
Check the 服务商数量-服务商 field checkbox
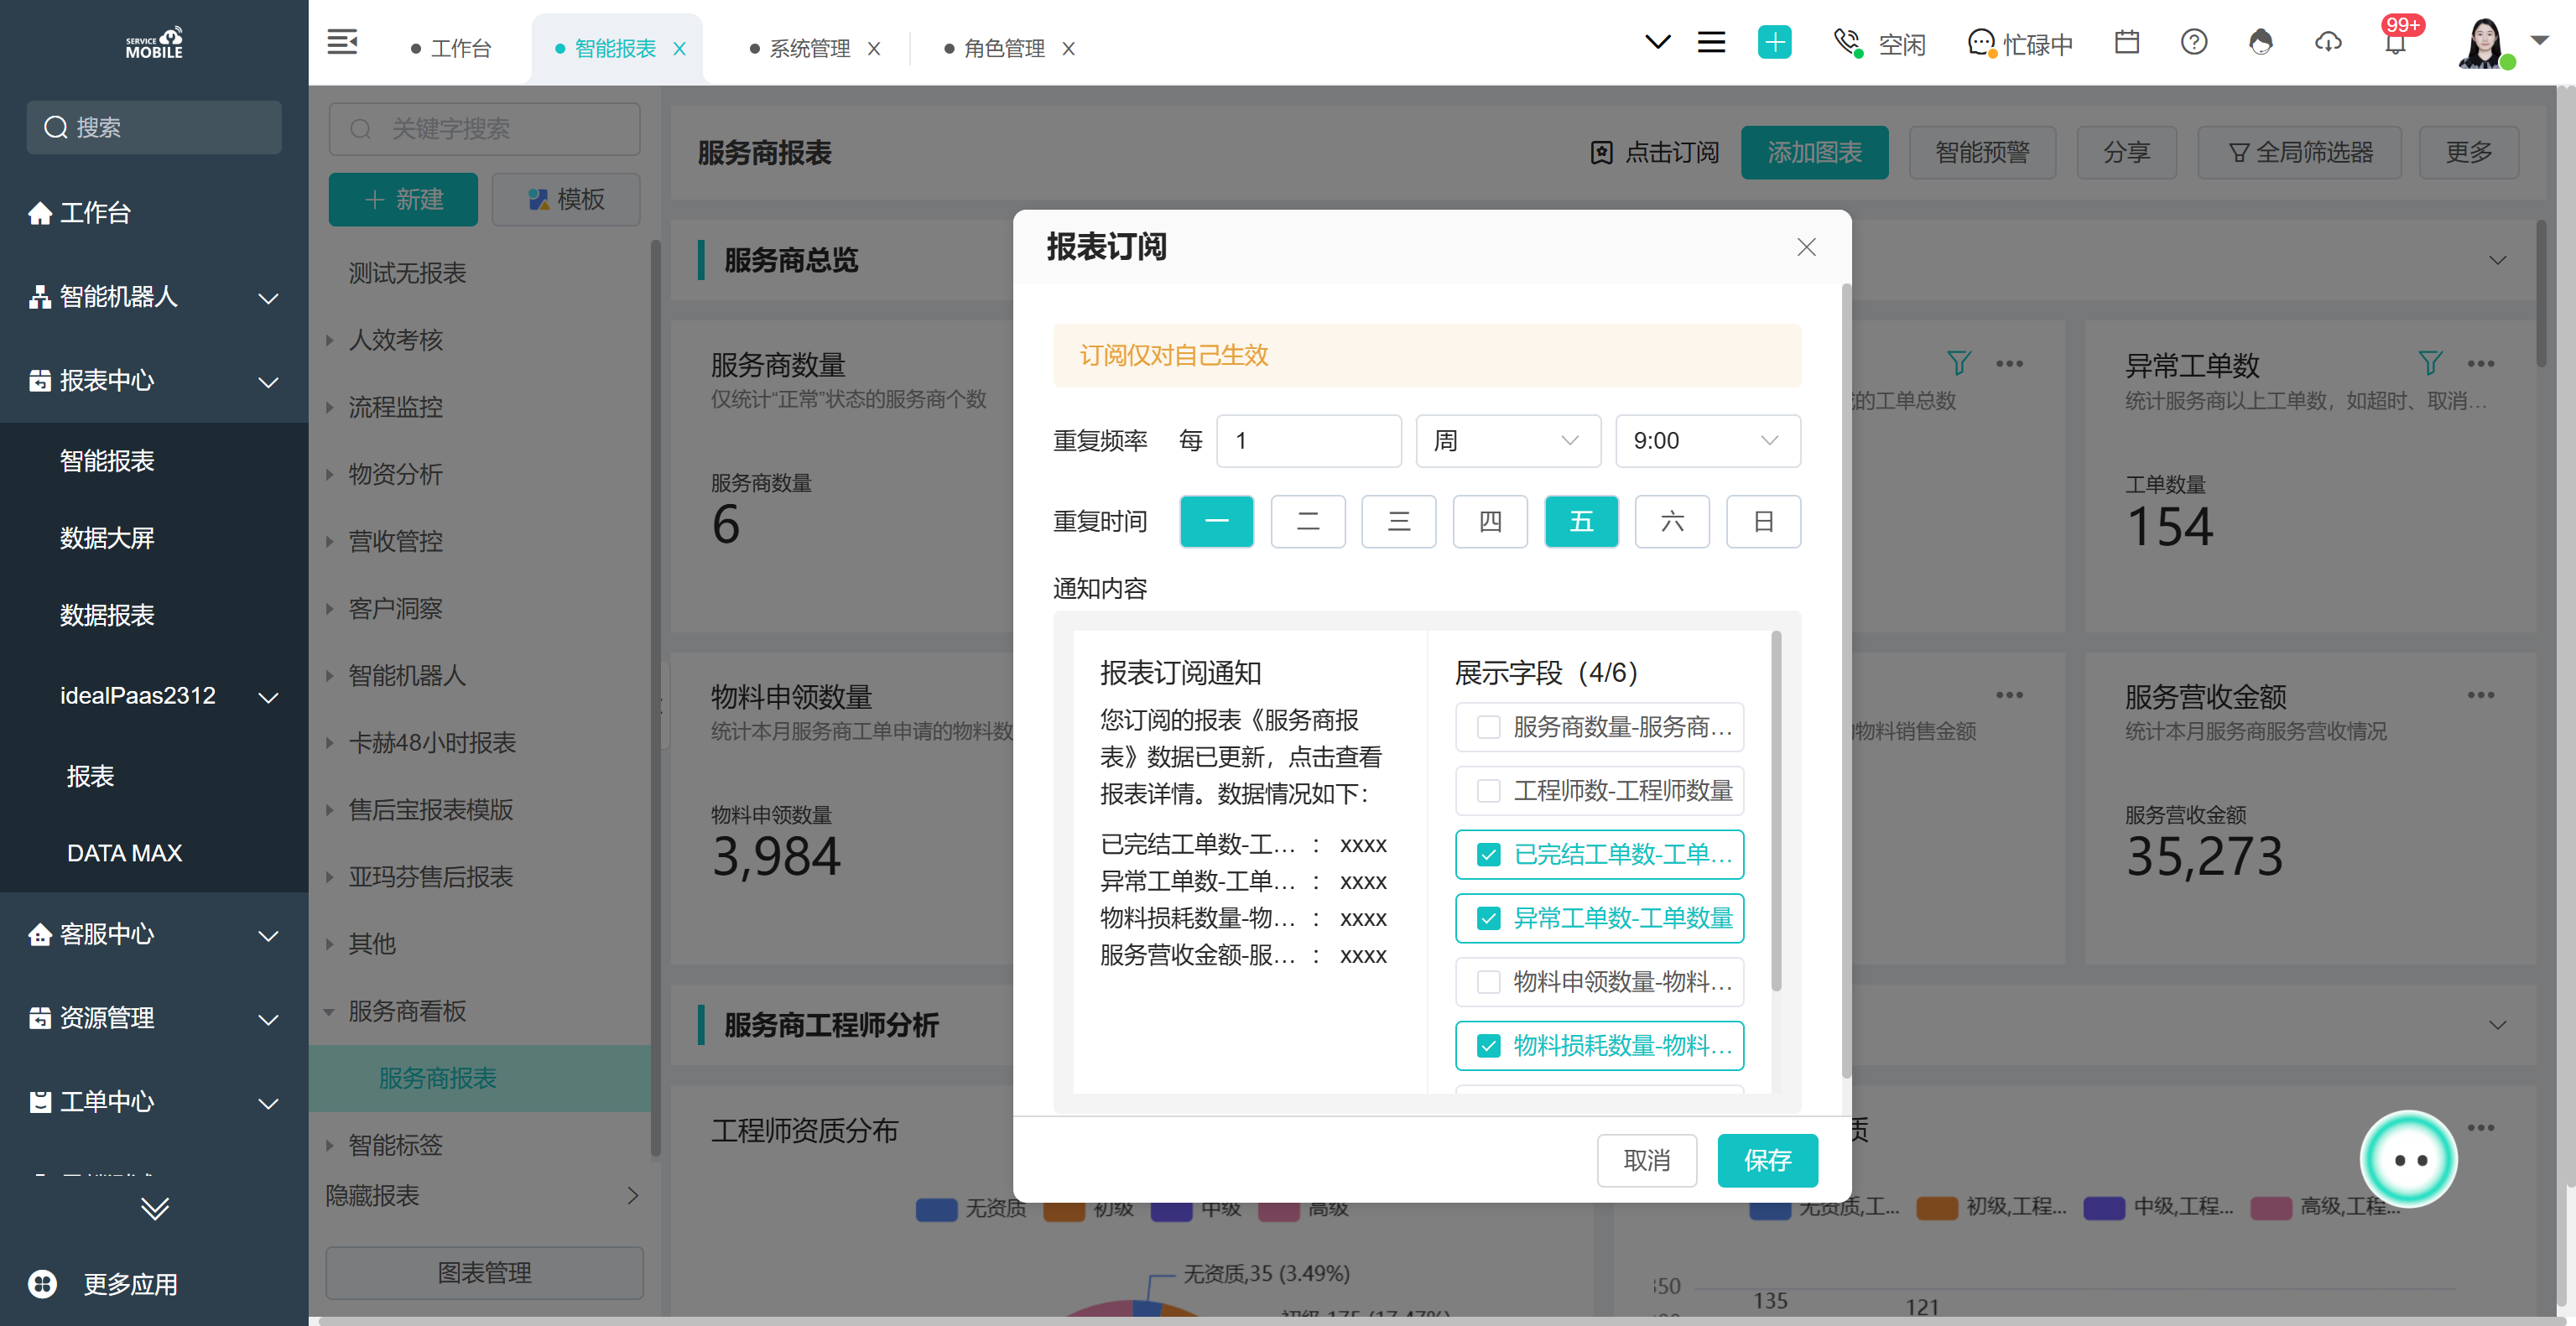(1488, 727)
